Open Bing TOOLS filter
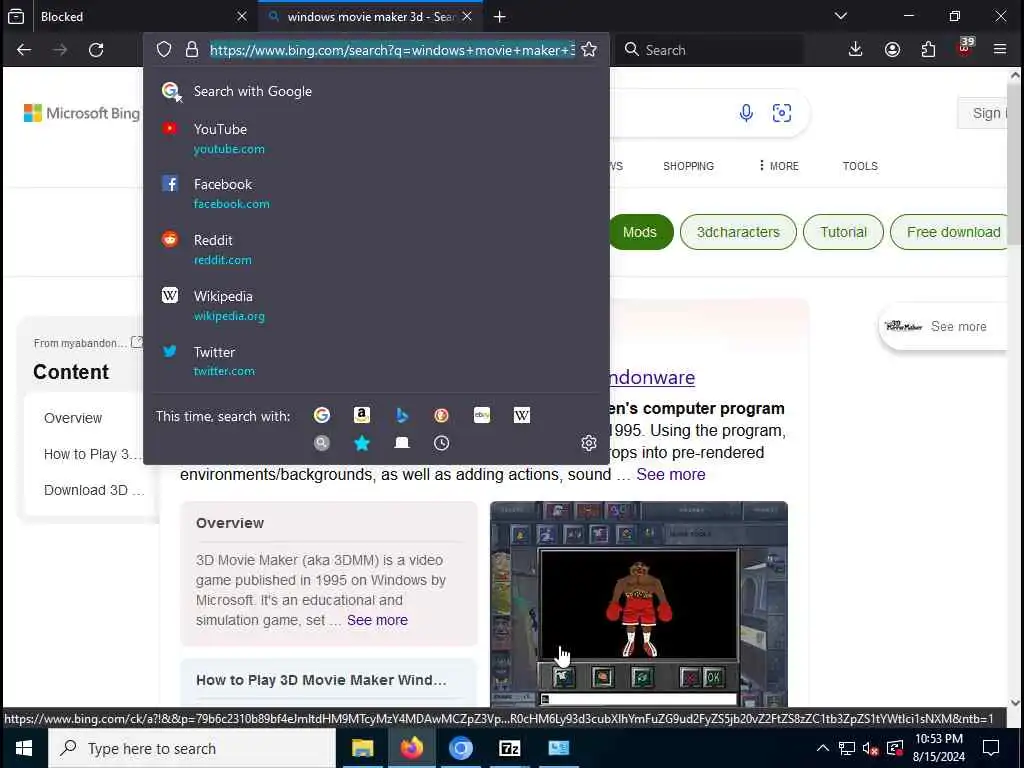The height and width of the screenshot is (768, 1024). pos(859,166)
